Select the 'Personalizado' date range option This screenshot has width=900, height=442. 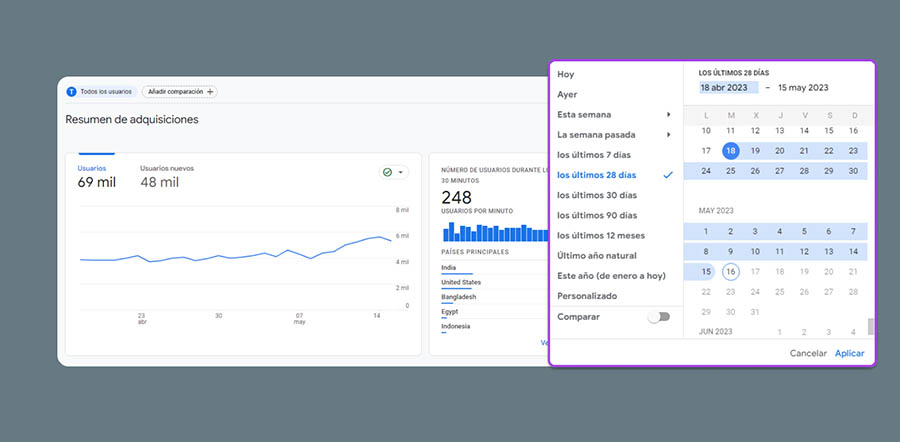[x=587, y=296]
